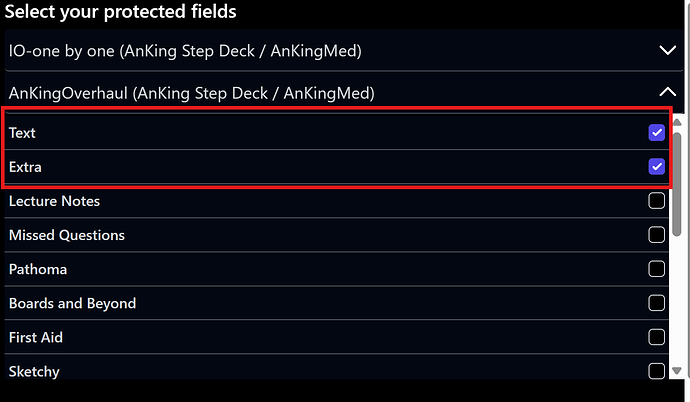Click the AnKingOverhaul note type header

pyautogui.click(x=192, y=93)
